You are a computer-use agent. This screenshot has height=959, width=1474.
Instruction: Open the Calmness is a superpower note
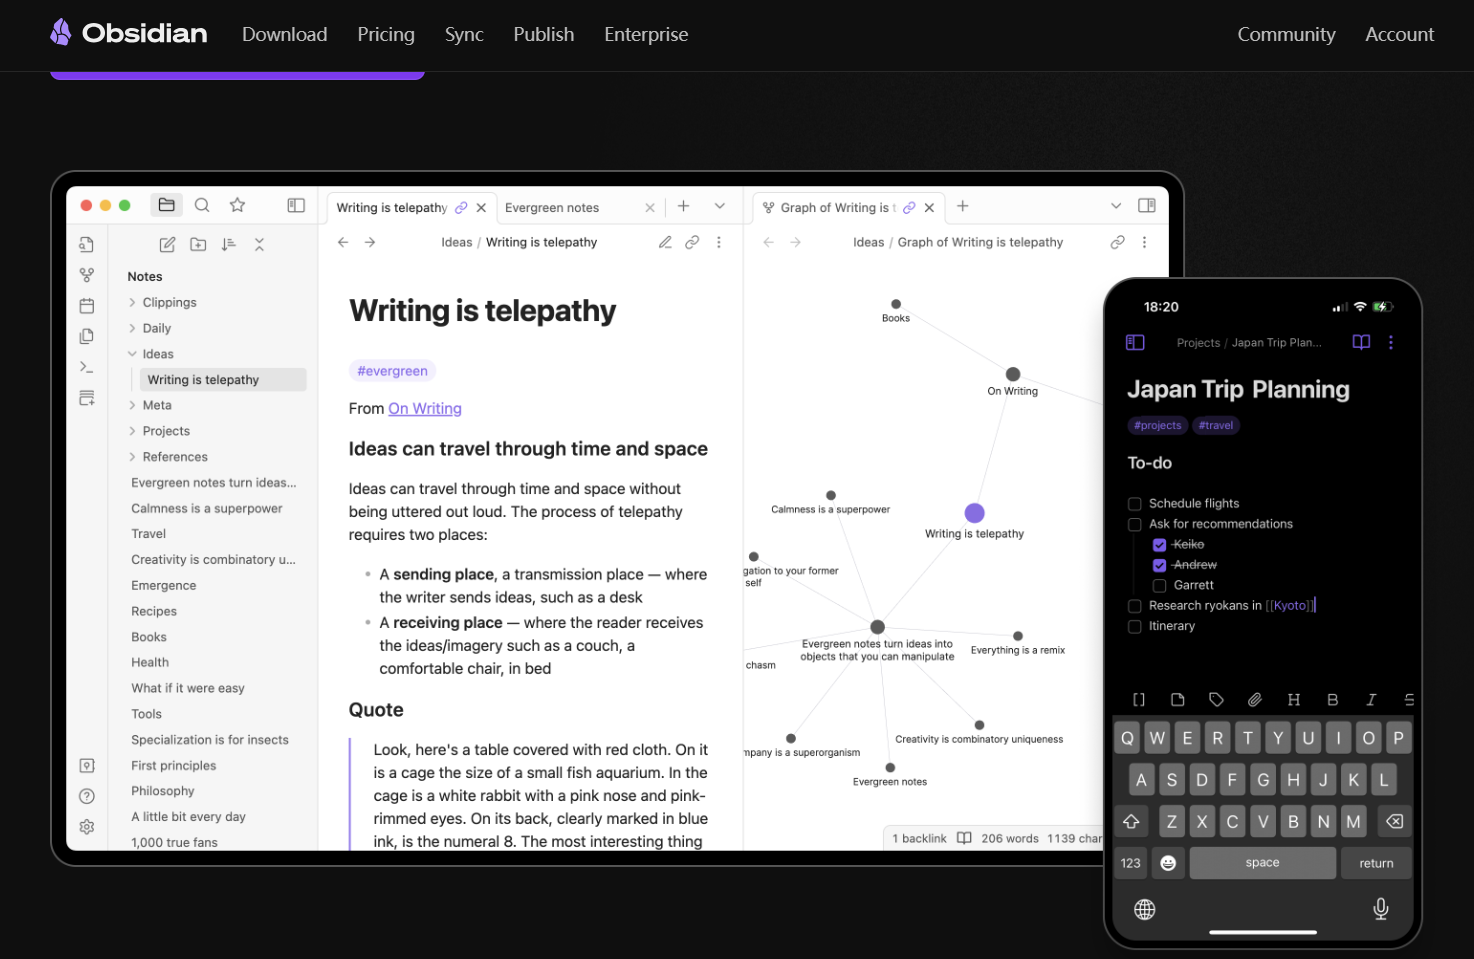coord(207,508)
